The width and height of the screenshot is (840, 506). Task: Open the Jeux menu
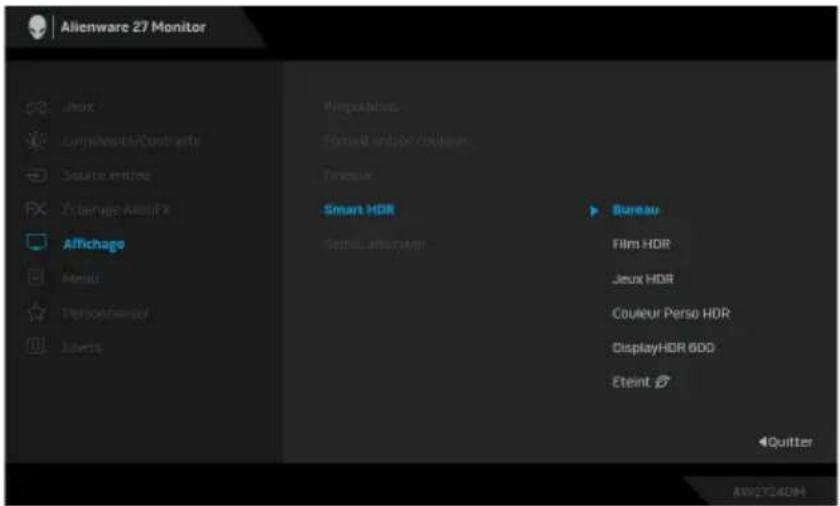pos(79,107)
